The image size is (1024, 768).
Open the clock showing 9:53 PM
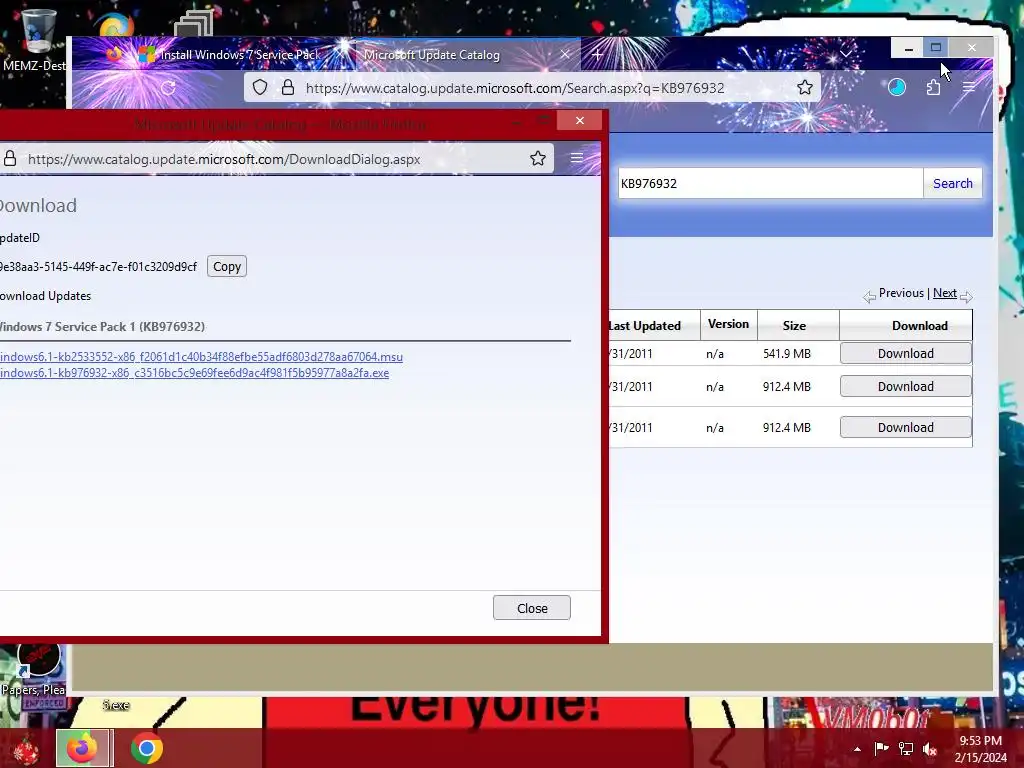[x=980, y=749]
